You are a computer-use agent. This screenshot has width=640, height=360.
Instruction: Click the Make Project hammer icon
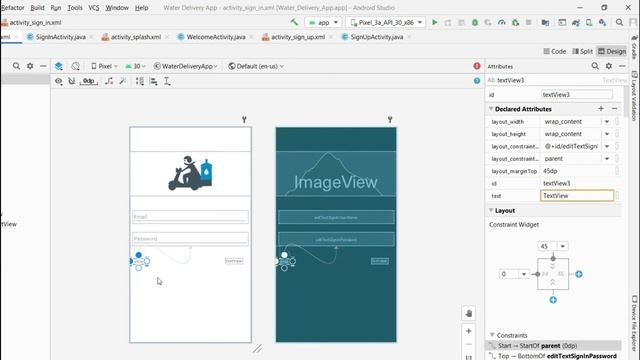click(x=294, y=22)
